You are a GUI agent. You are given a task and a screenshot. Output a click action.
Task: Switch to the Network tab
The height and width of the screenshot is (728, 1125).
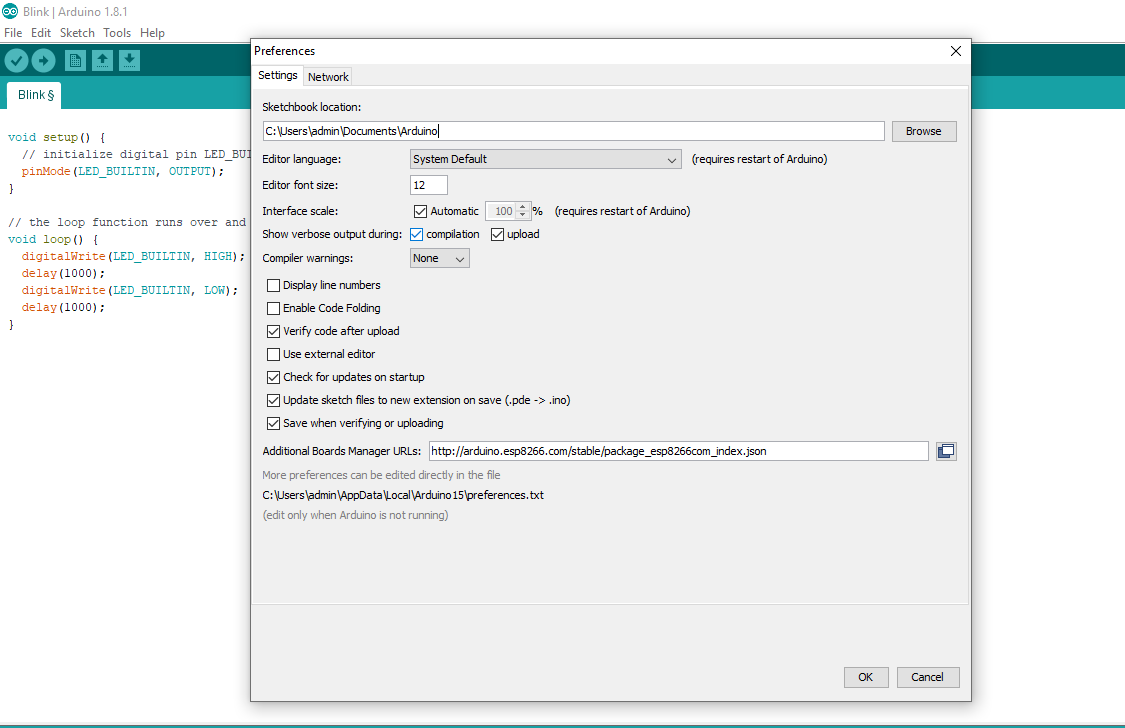(327, 76)
